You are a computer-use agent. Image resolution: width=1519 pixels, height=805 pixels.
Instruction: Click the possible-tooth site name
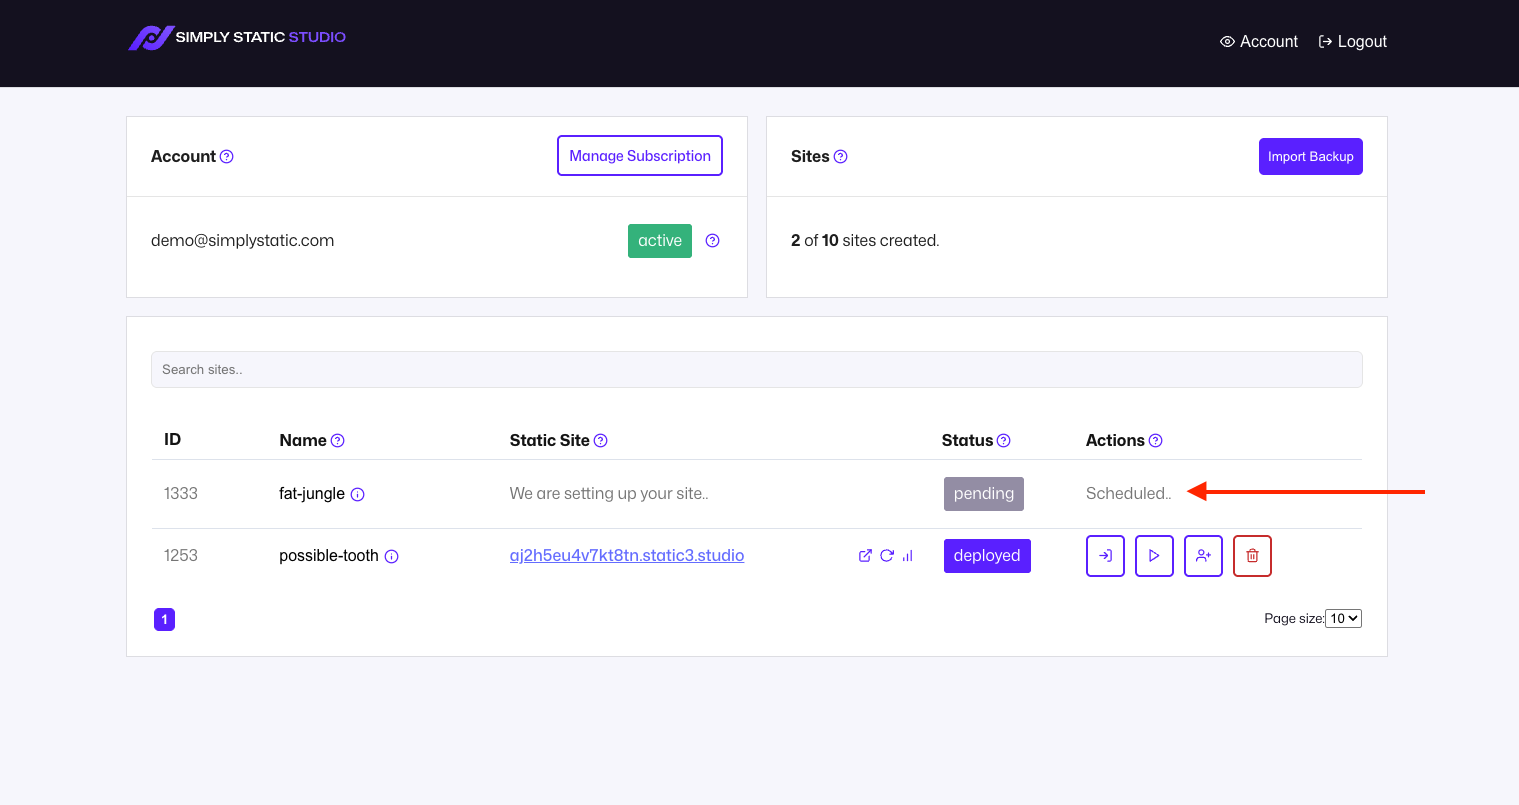[x=329, y=556]
